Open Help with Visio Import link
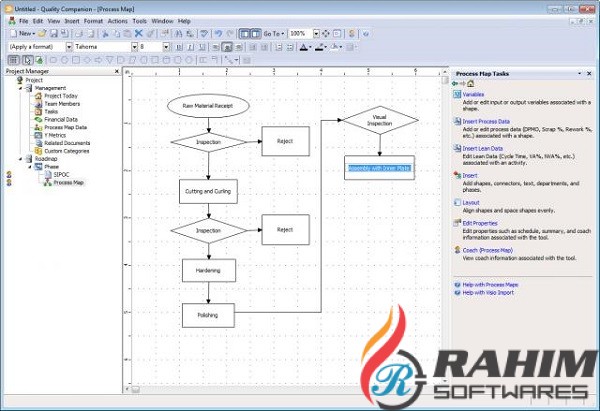 [x=488, y=292]
